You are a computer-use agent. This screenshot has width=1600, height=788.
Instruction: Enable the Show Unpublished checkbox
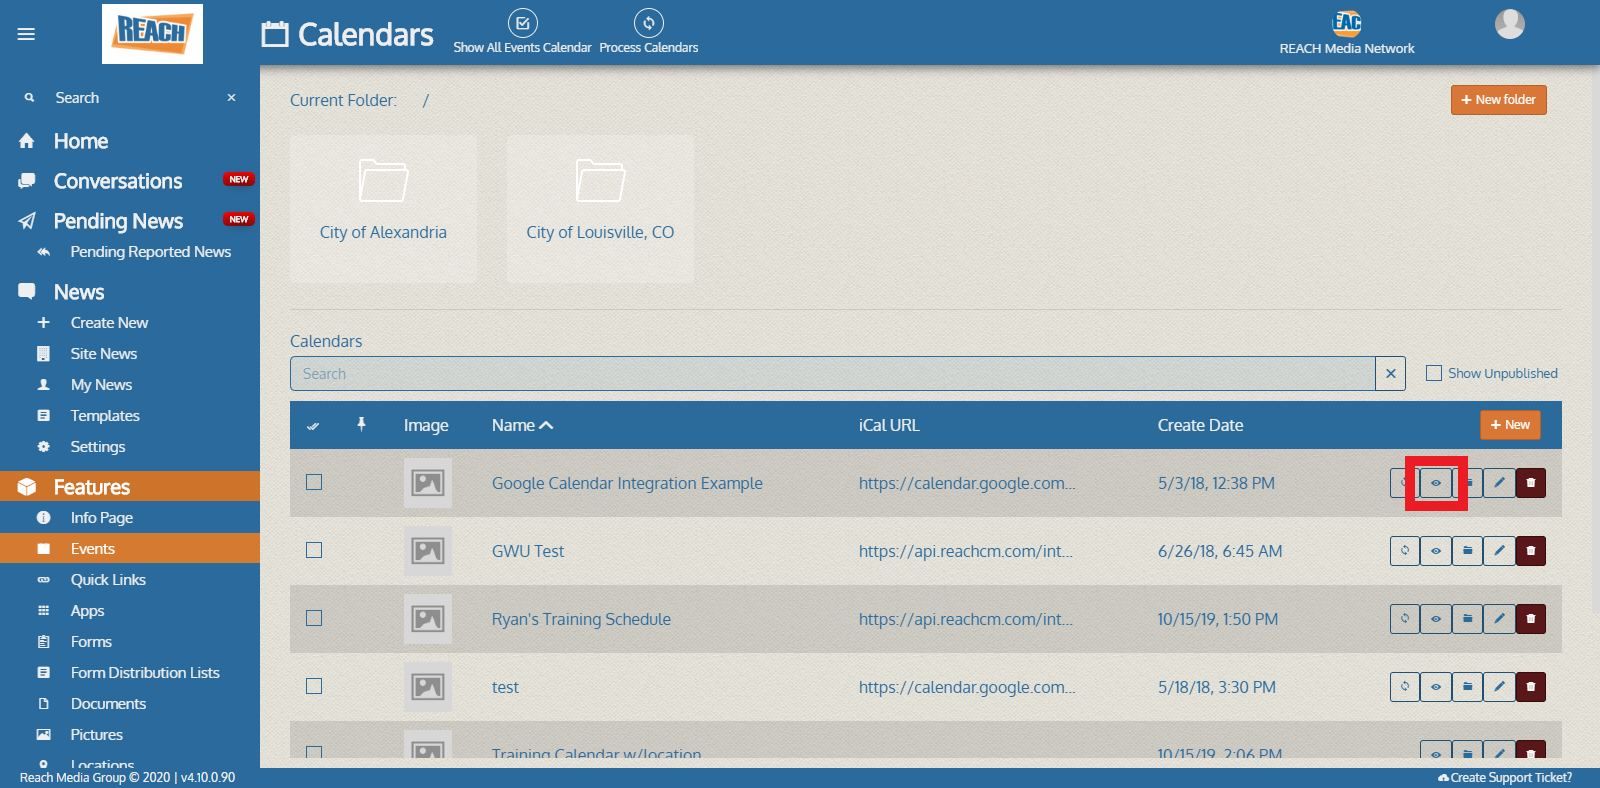click(1434, 373)
